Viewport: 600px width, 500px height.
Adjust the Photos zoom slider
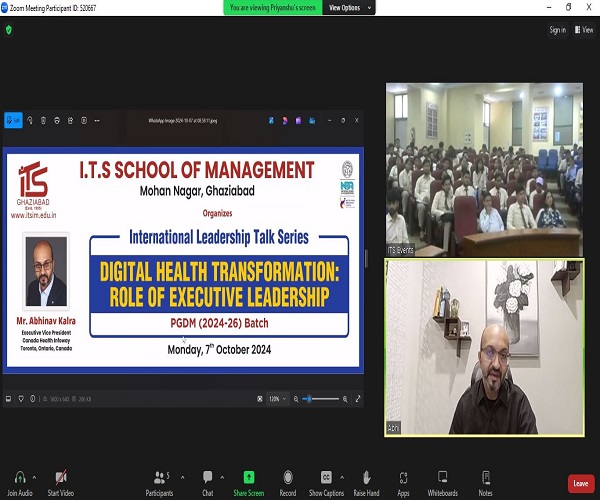321,399
